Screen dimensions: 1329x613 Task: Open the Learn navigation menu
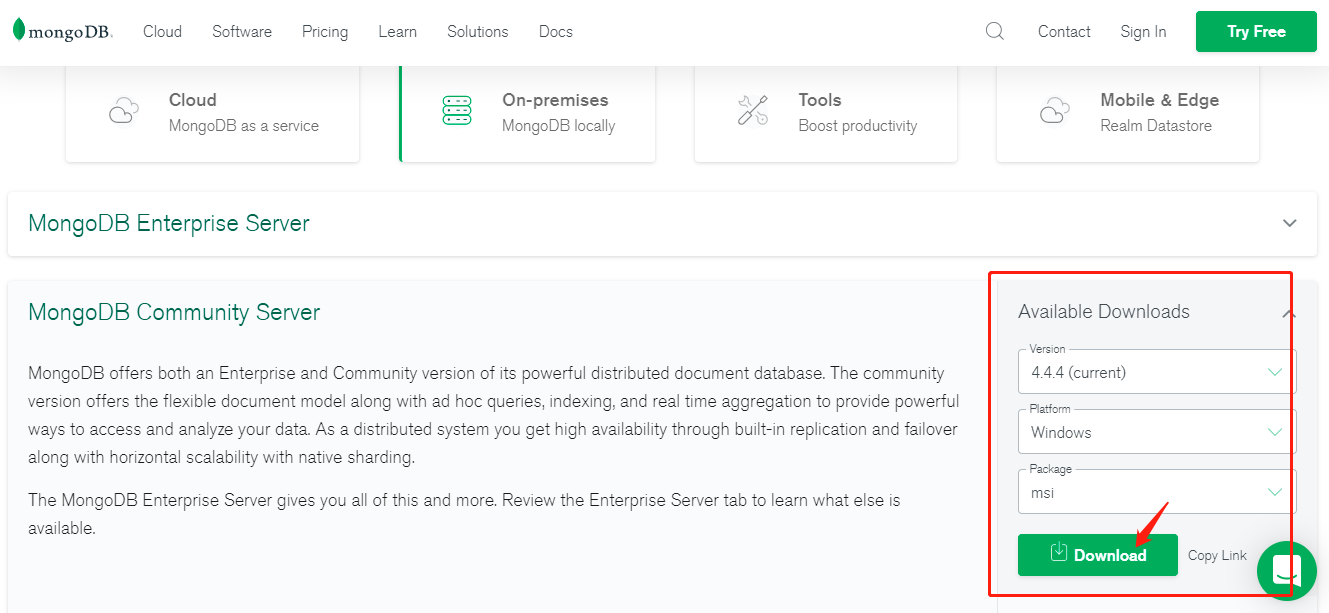click(x=397, y=31)
